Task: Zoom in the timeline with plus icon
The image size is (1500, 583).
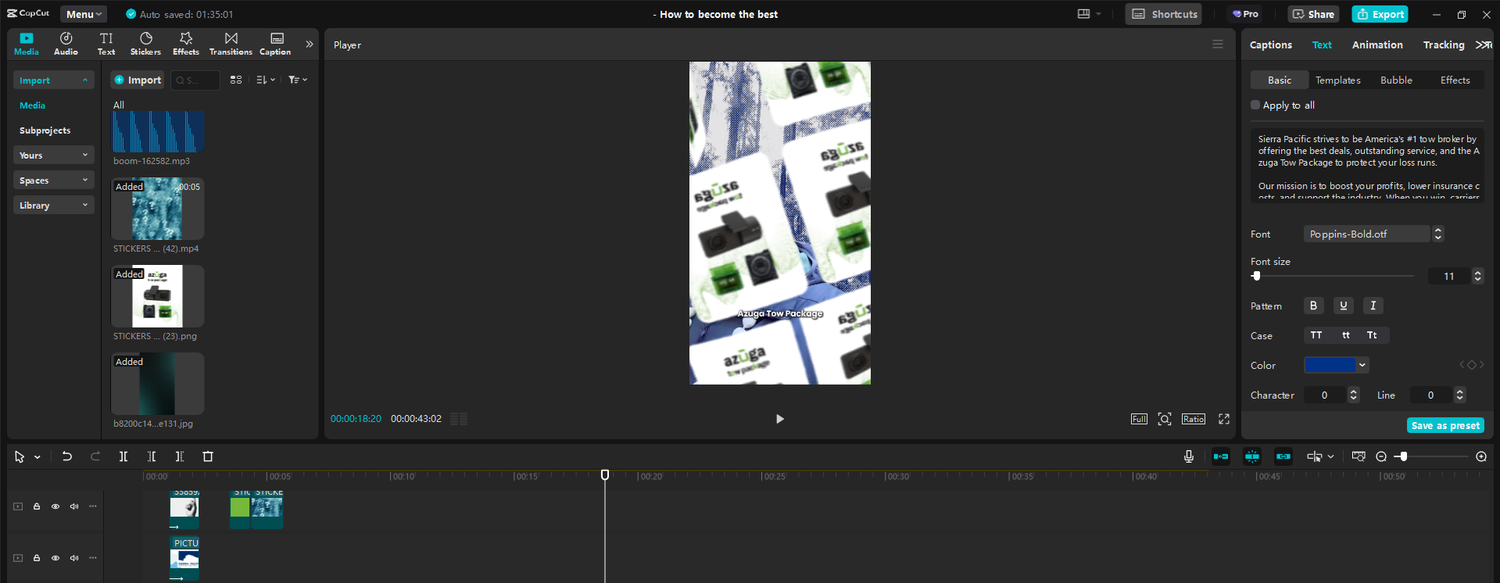Action: pyautogui.click(x=1481, y=456)
